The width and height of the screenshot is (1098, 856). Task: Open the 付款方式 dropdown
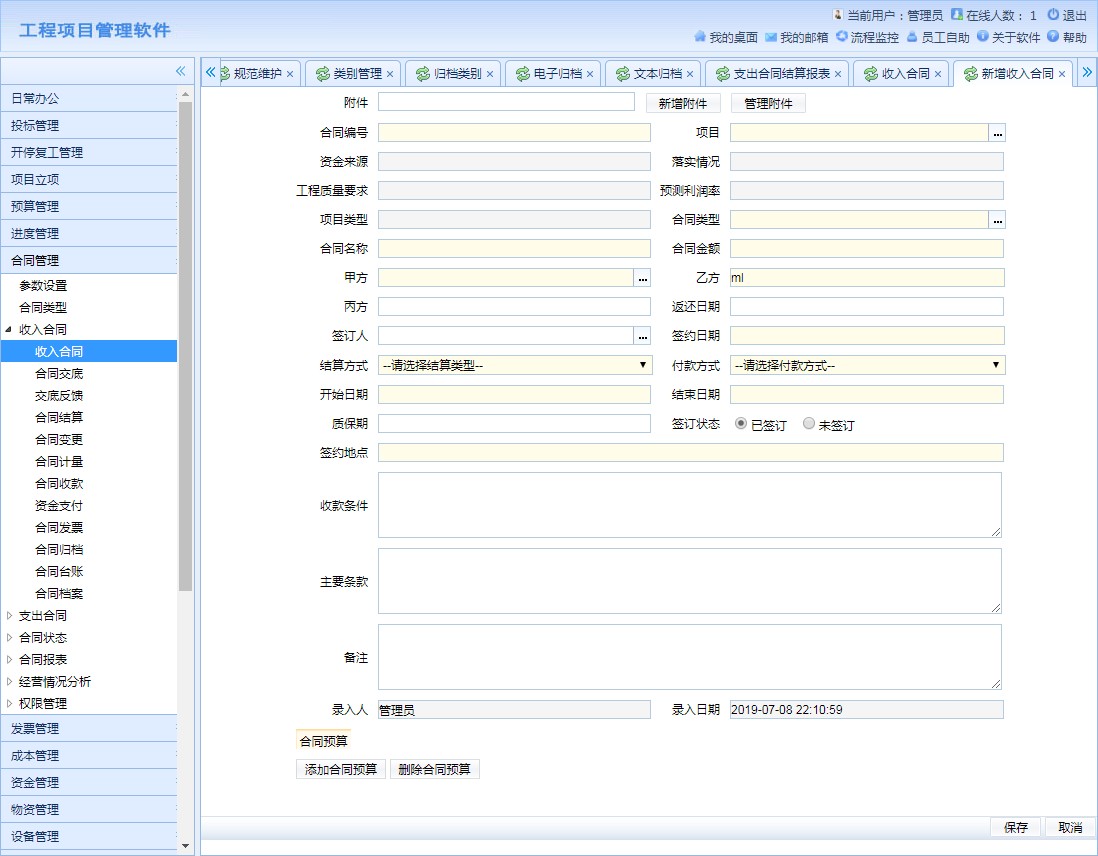tap(867, 365)
